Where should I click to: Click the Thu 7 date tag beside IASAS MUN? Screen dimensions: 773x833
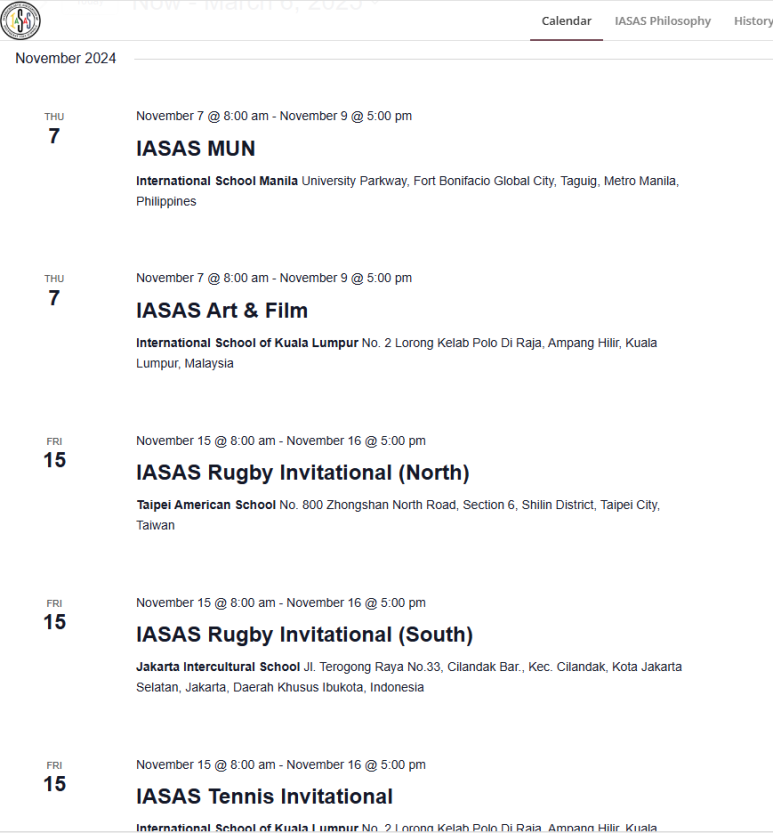click(x=54, y=129)
